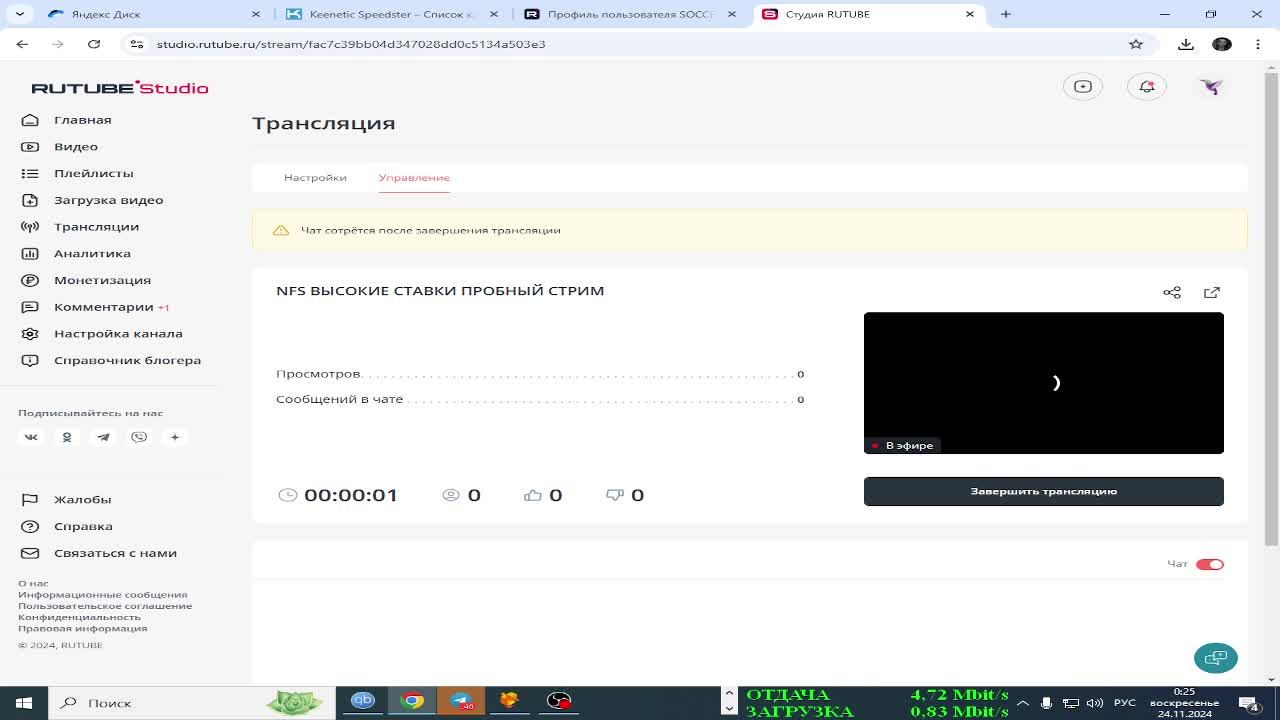Screen dimensions: 1280x720
Task: Click the volume icon in system tray
Action: tap(1095, 703)
